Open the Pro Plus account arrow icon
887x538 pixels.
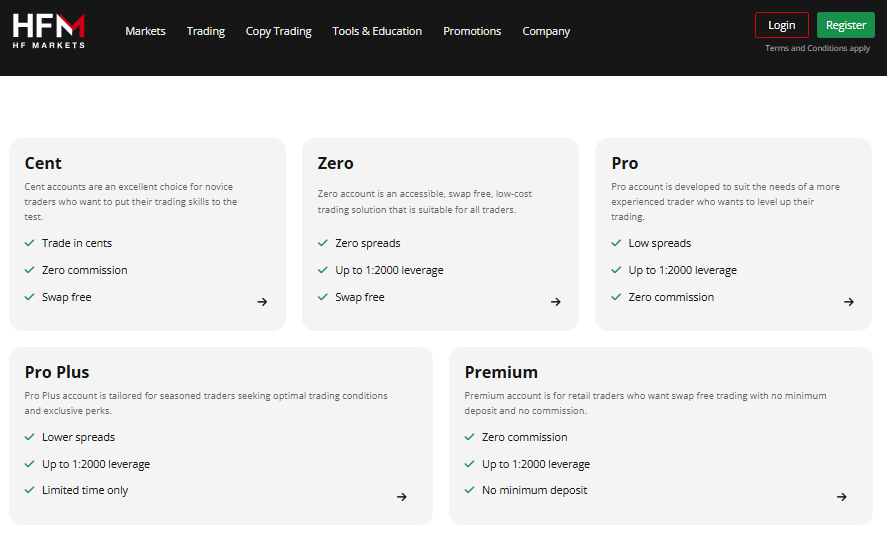click(x=402, y=497)
